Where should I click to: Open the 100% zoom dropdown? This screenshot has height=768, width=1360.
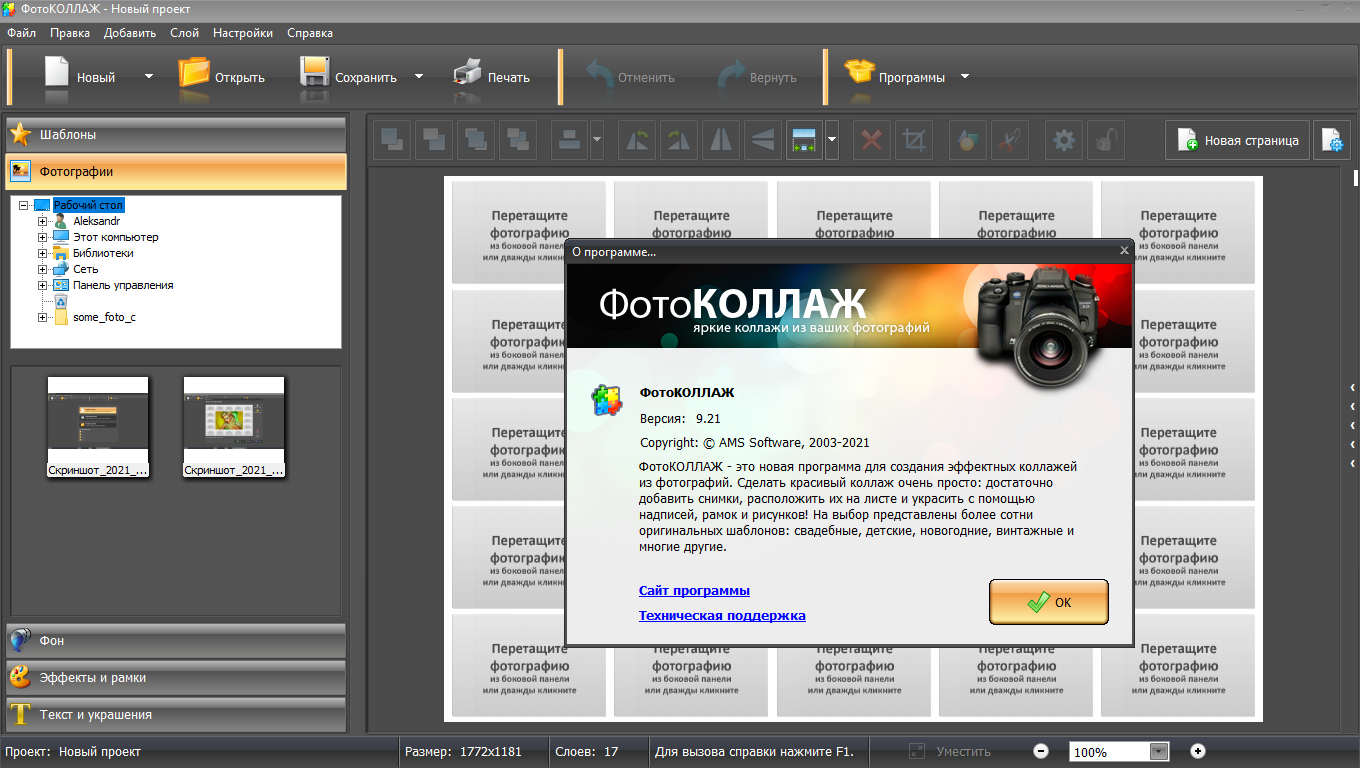pos(1159,752)
